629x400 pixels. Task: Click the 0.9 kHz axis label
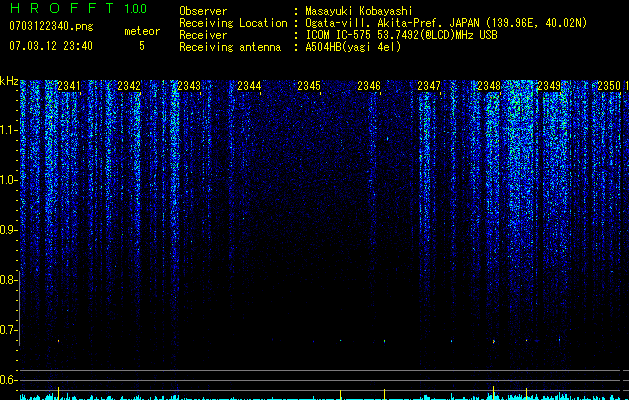(x=8, y=230)
